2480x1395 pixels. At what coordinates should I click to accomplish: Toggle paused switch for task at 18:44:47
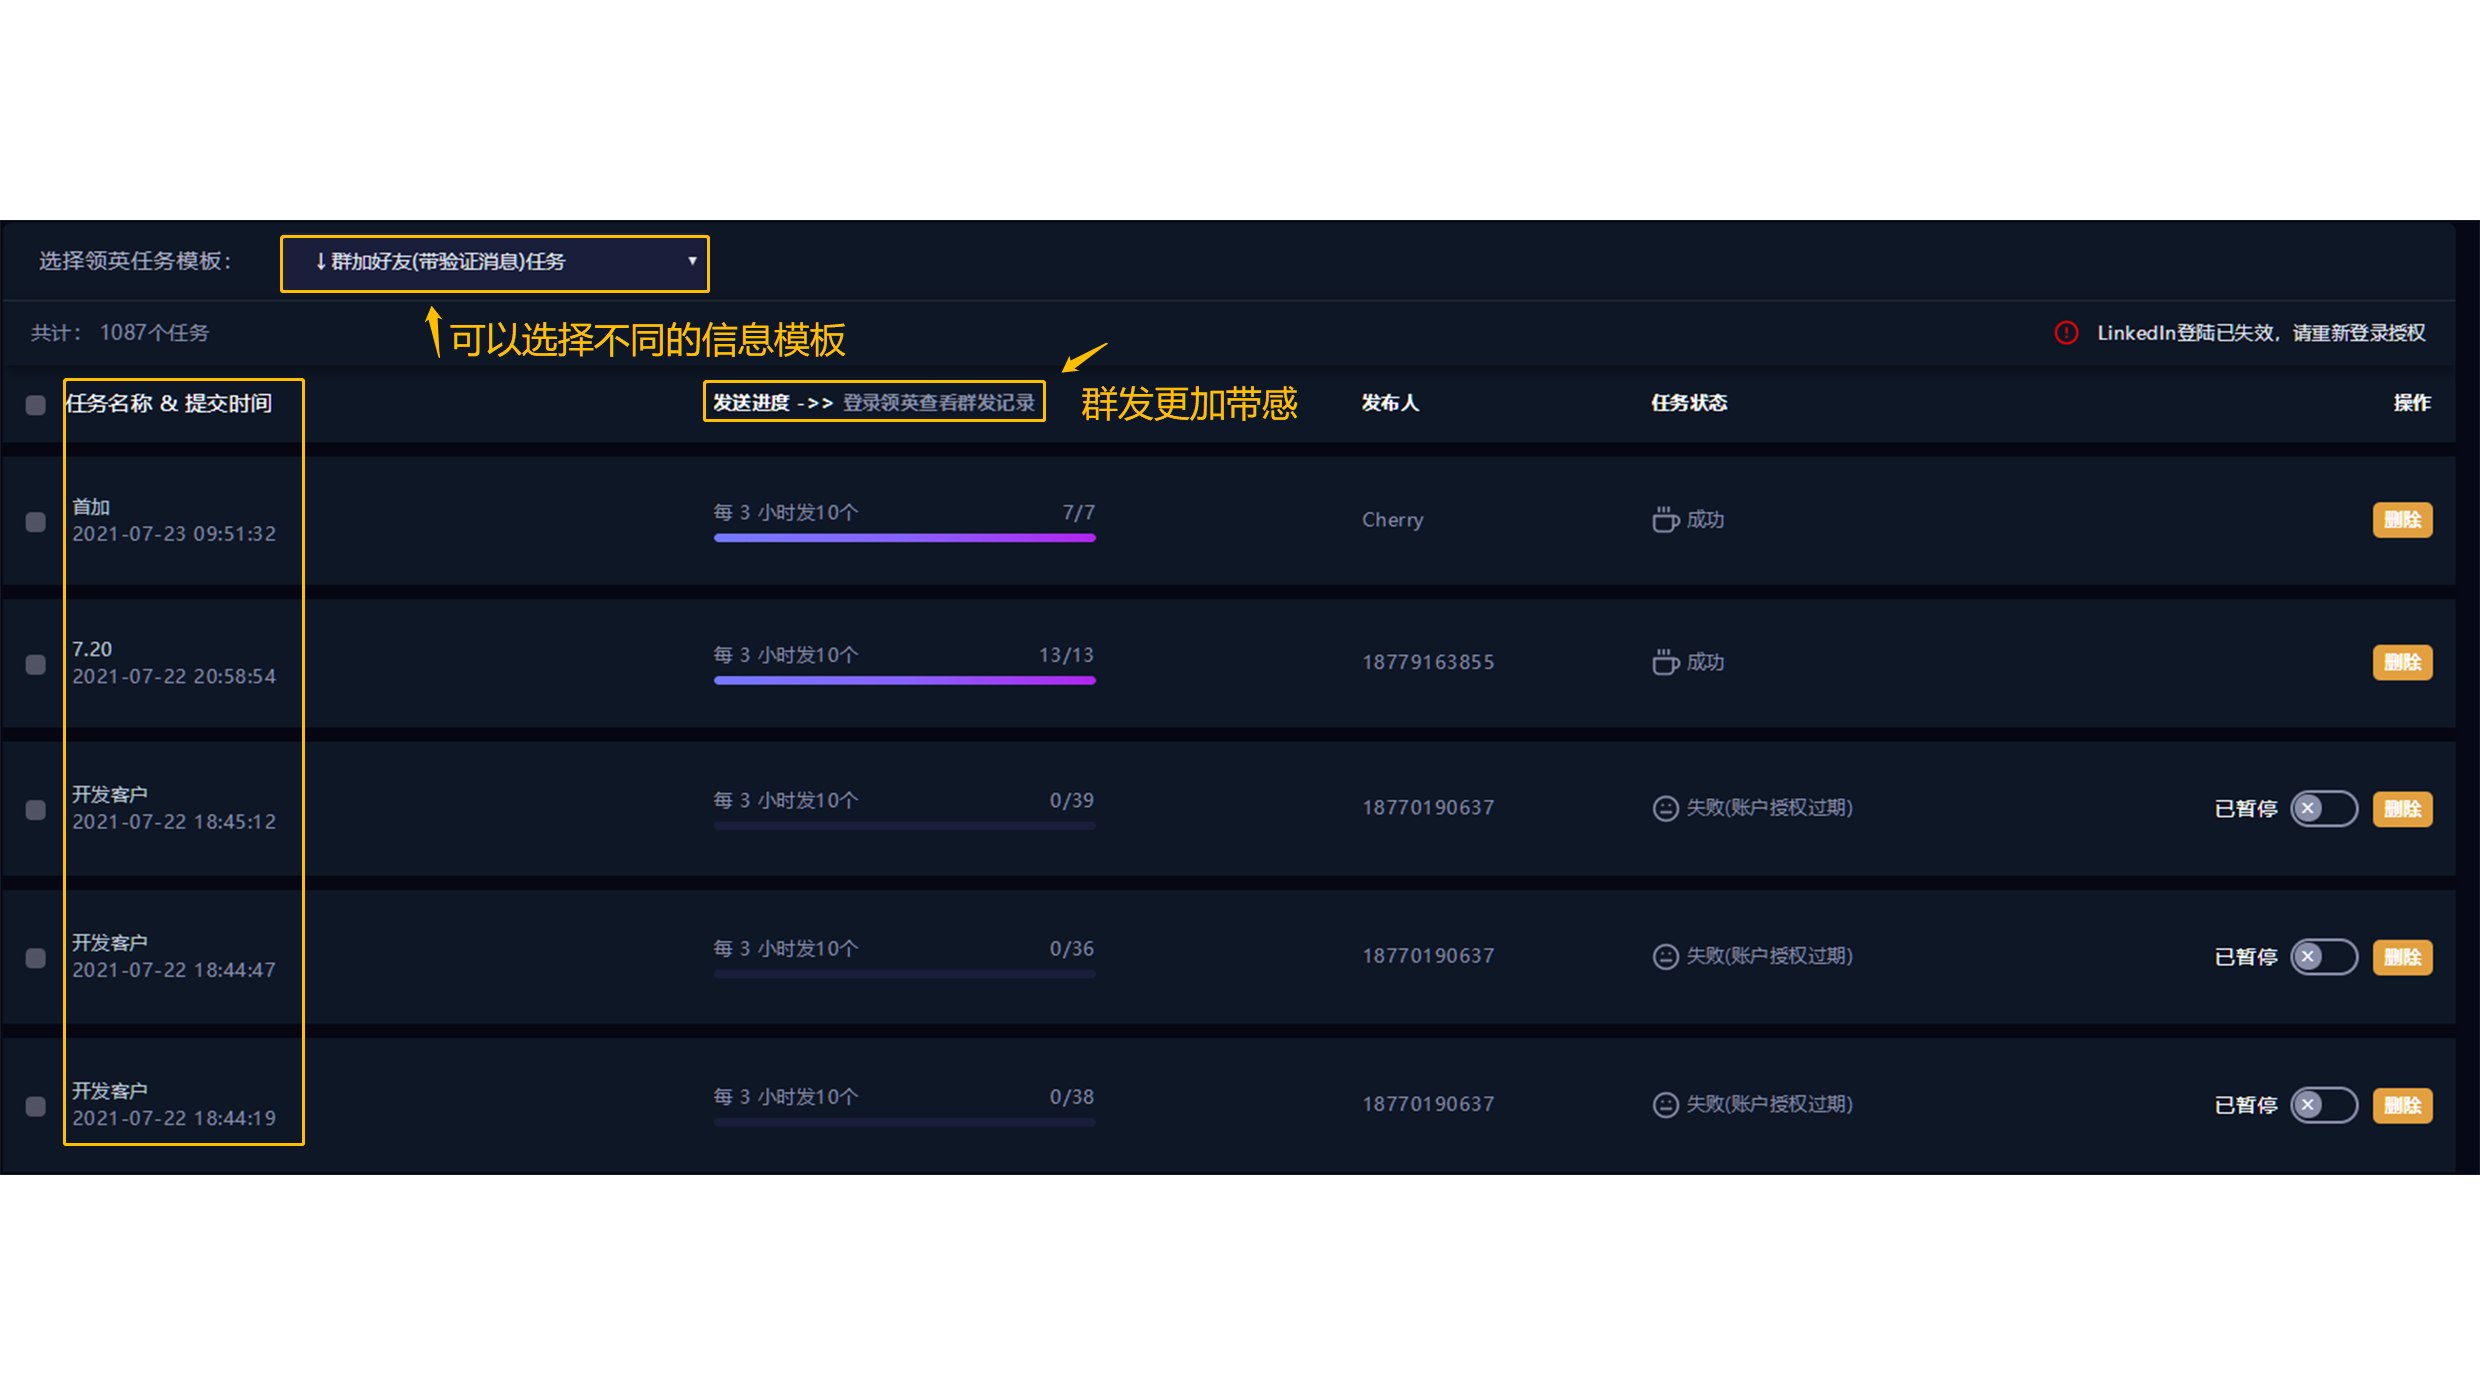tap(2323, 957)
